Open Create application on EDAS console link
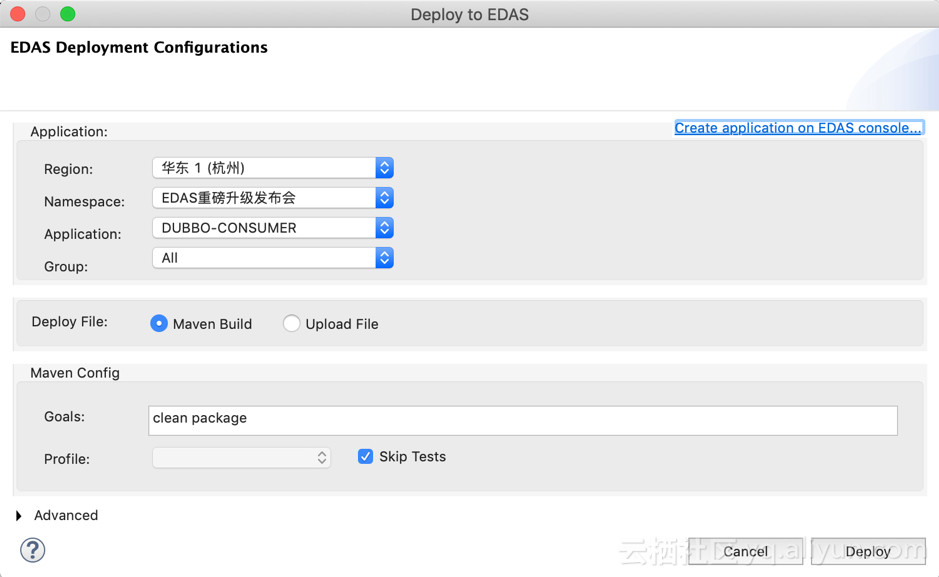Image resolution: width=939 pixels, height=577 pixels. (798, 127)
